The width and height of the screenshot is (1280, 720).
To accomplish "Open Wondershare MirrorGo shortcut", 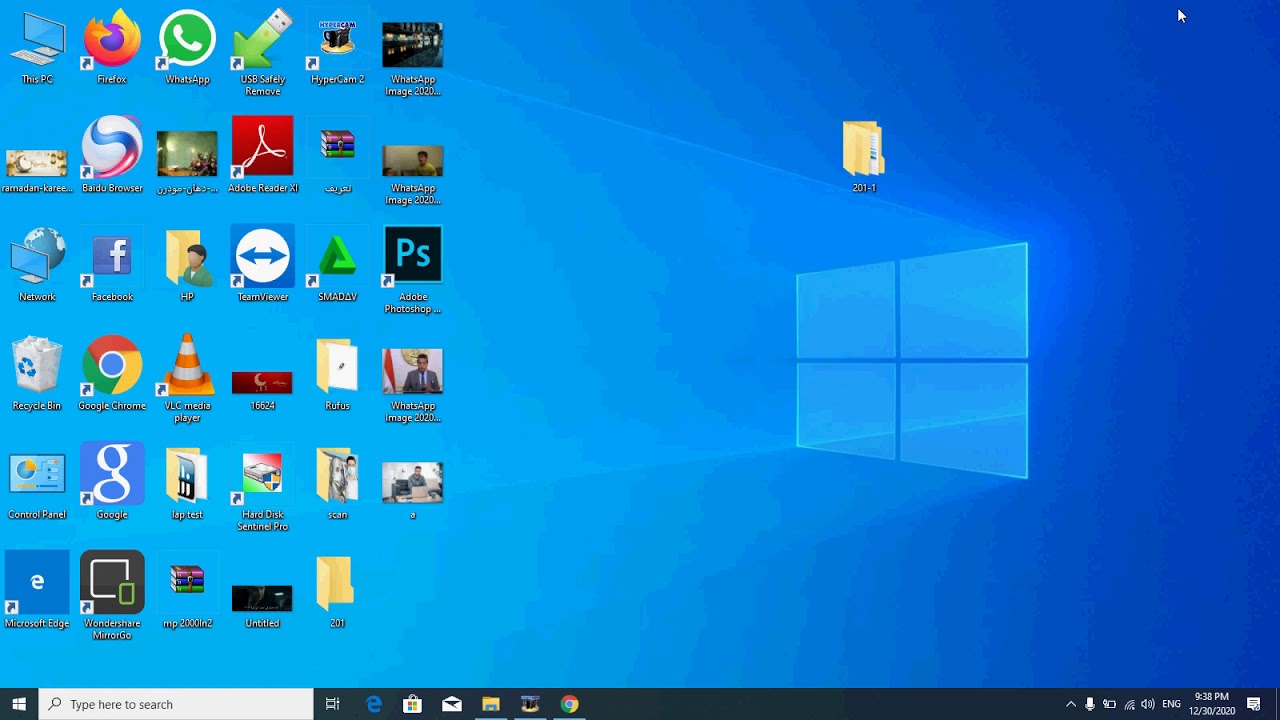I will (112, 595).
